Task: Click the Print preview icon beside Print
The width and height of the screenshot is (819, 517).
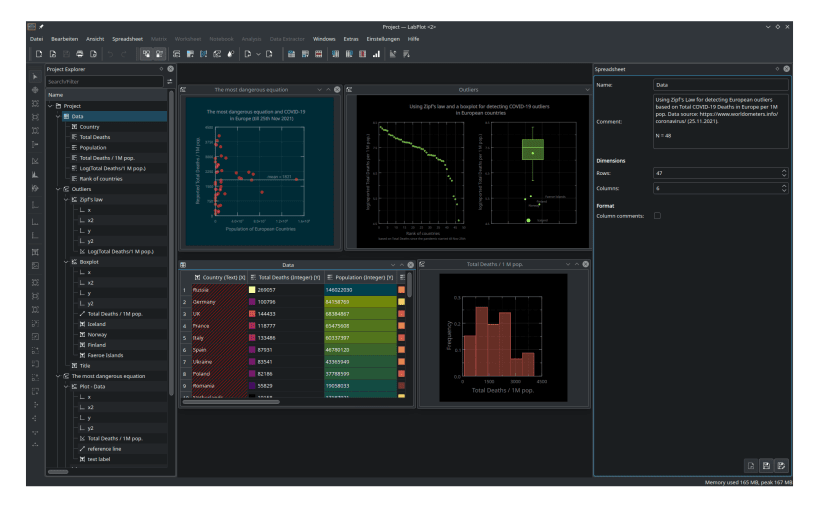Action: click(93, 54)
